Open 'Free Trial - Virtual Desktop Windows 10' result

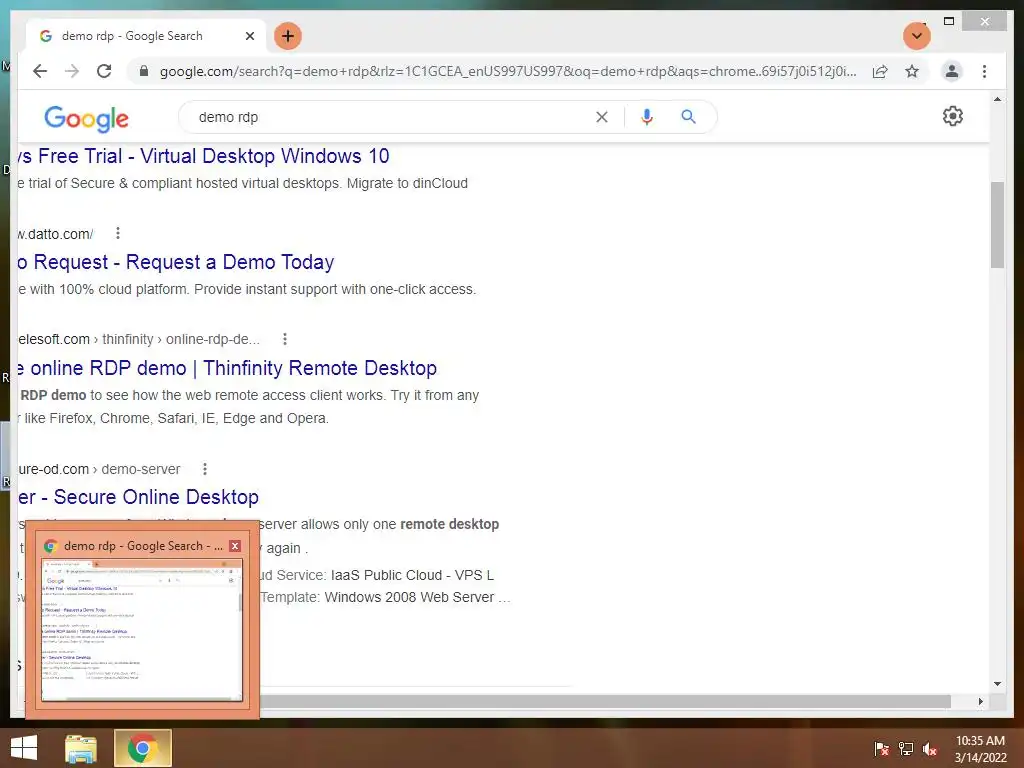[x=204, y=156]
